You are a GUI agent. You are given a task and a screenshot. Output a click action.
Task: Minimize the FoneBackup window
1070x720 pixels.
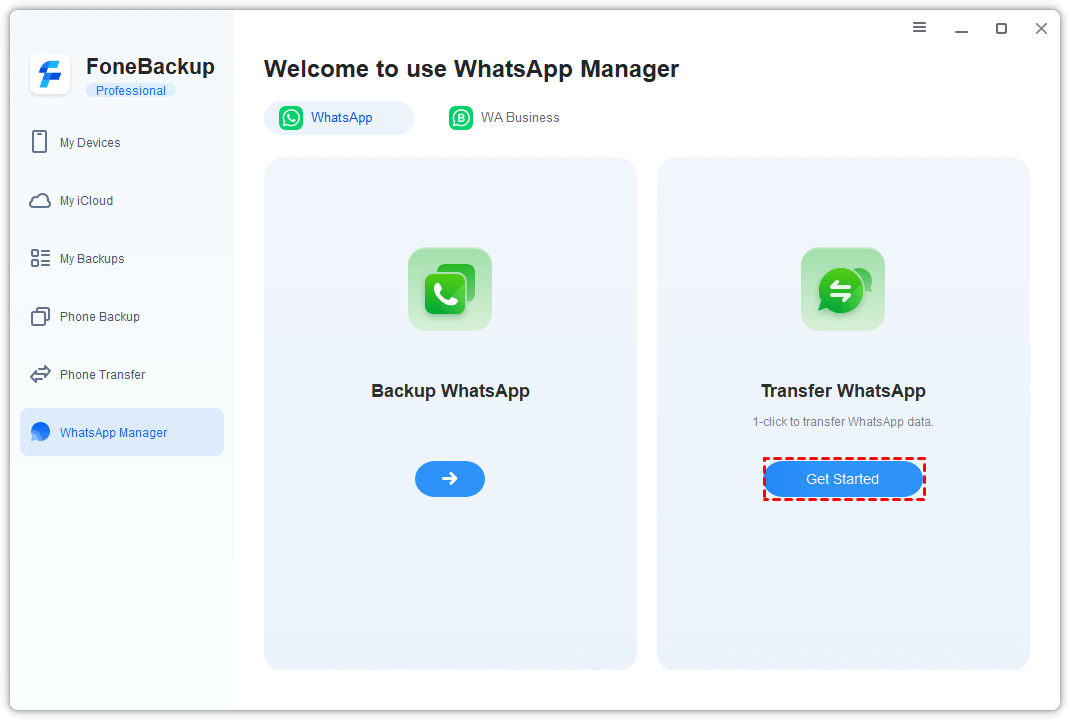point(961,29)
